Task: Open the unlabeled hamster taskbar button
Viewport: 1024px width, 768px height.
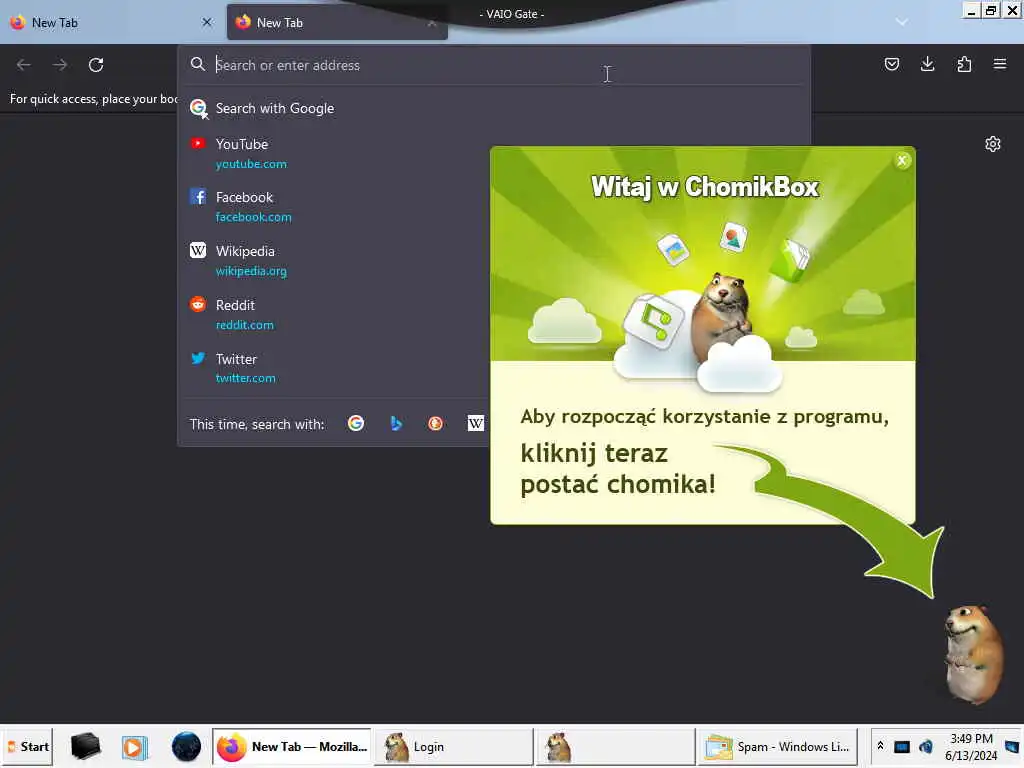Action: click(x=616, y=746)
